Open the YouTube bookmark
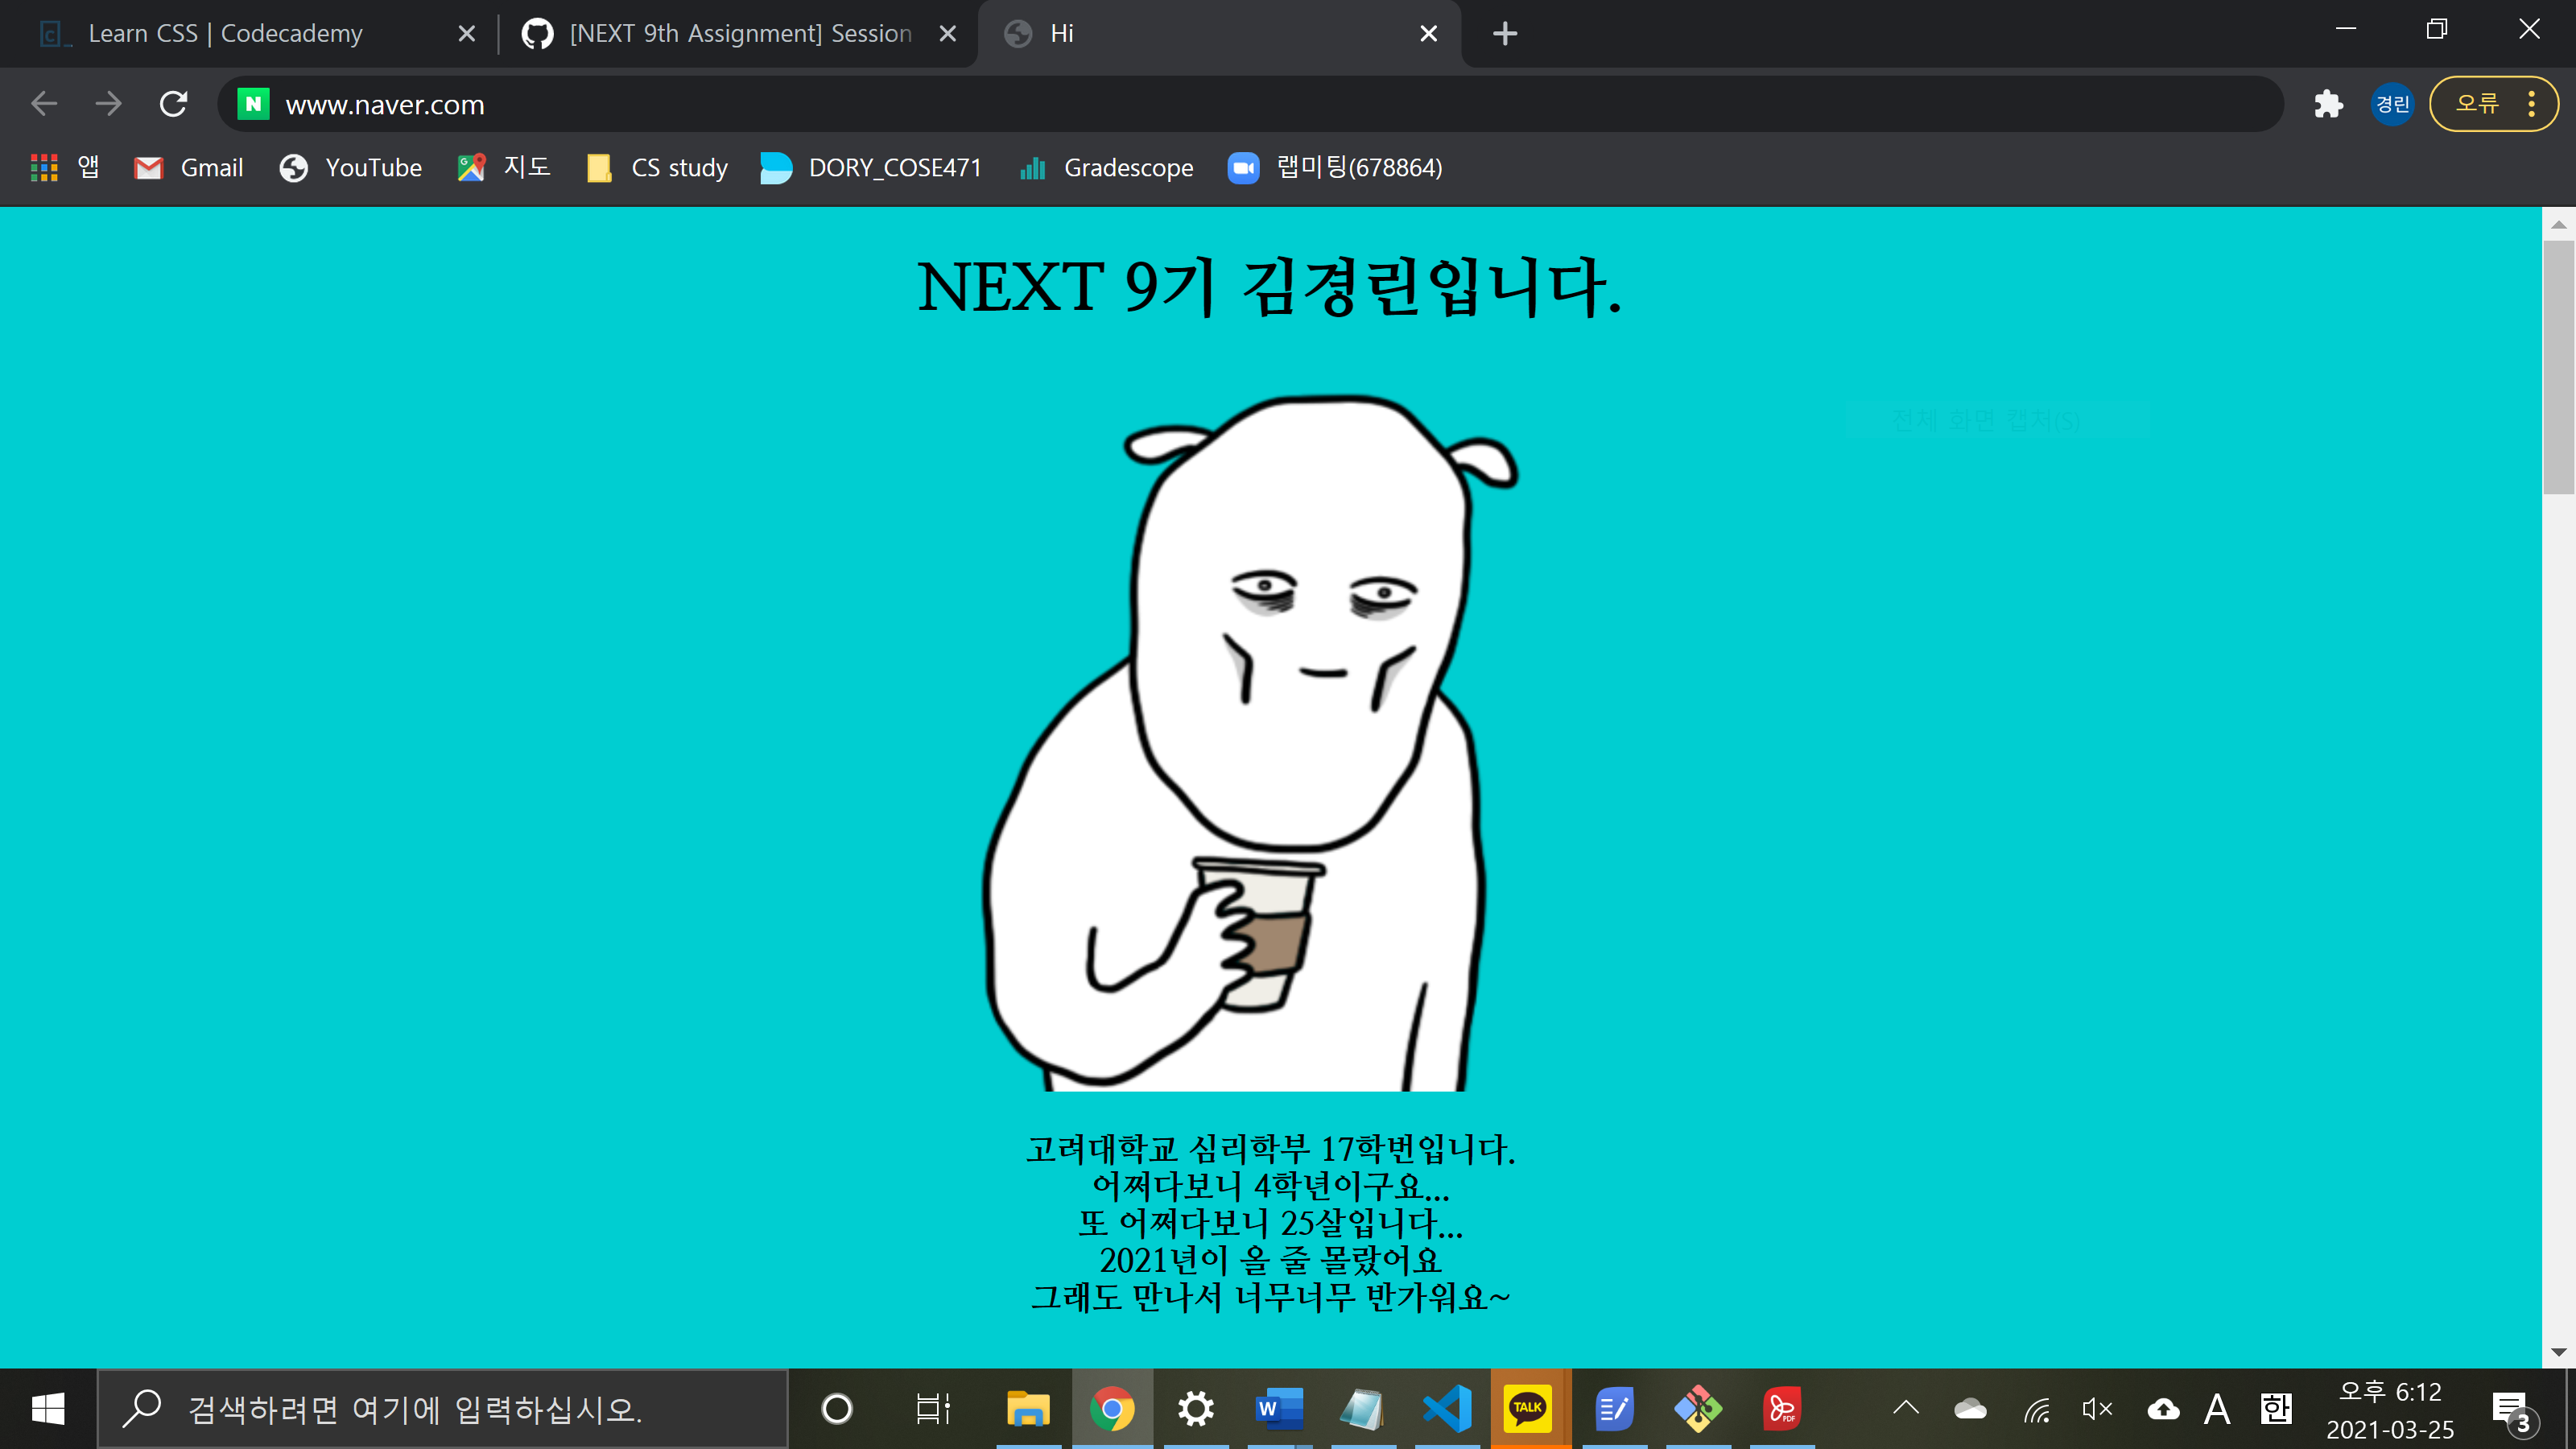This screenshot has height=1449, width=2576. (350, 167)
